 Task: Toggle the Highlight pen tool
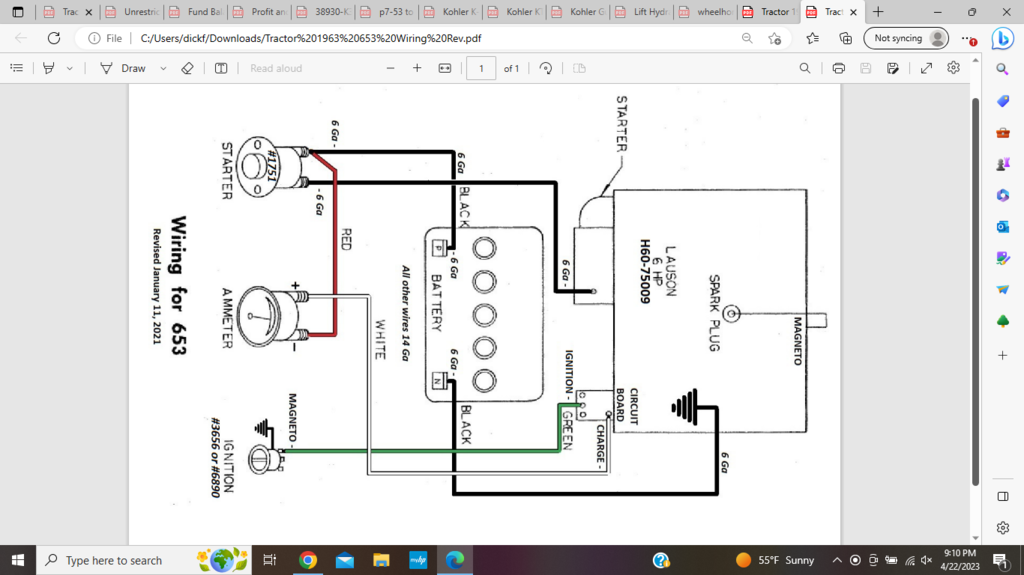click(x=48, y=68)
